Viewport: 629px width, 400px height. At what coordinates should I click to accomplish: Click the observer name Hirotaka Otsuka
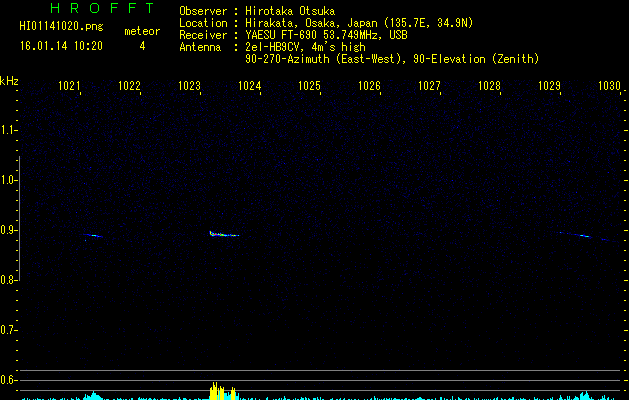[290, 11]
